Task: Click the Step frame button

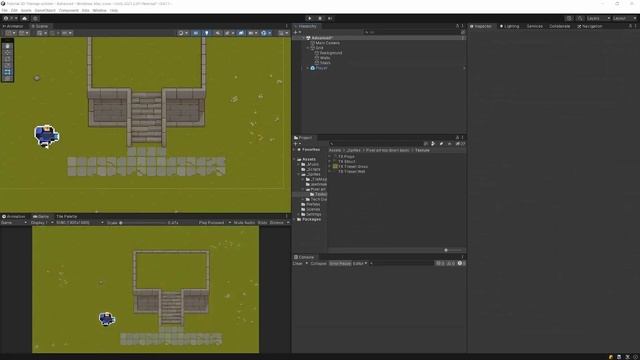Action: click(330, 18)
